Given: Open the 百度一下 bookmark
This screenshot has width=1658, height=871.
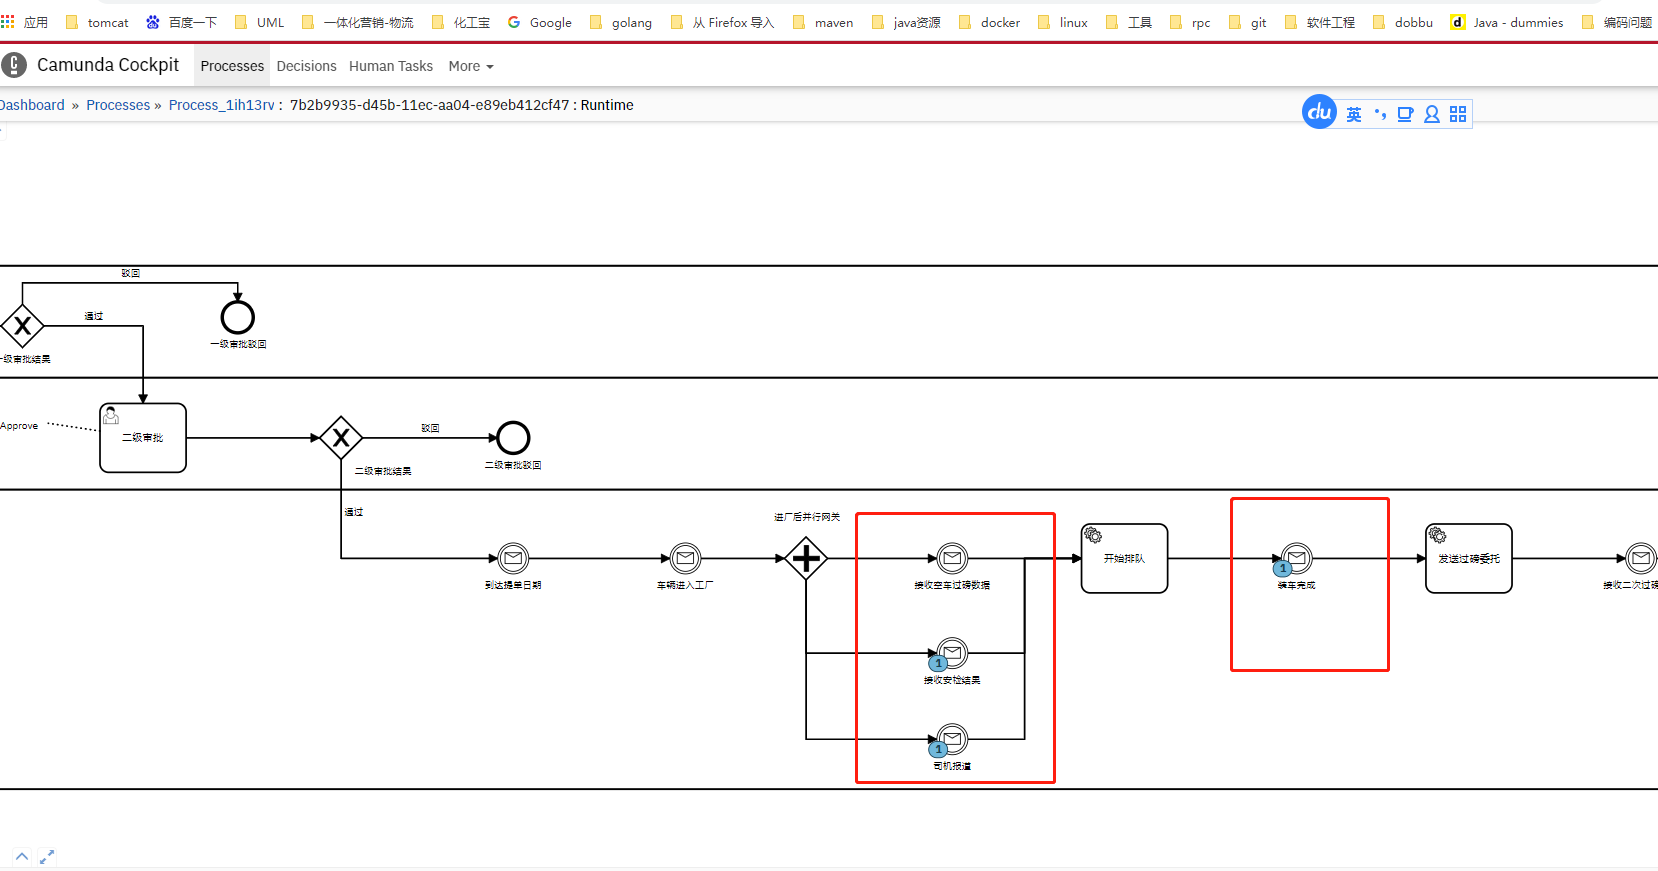Looking at the screenshot, I should (181, 22).
